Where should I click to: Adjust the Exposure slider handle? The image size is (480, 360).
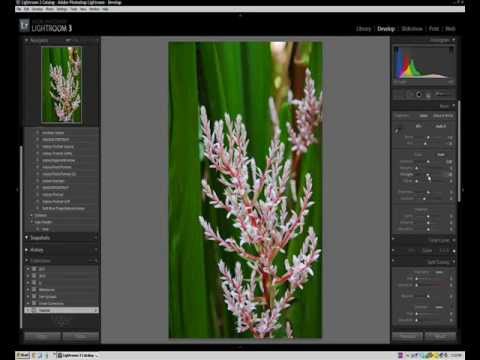[428, 162]
